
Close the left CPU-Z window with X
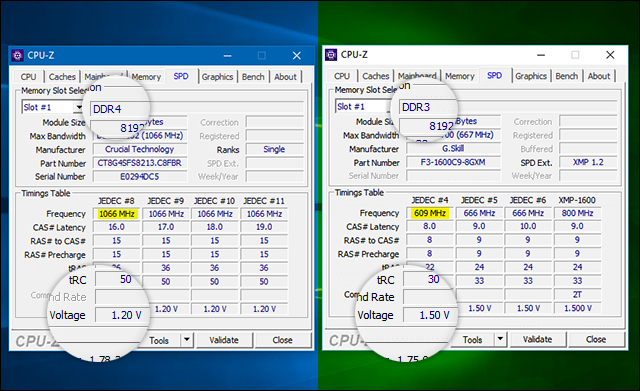pos(297,56)
